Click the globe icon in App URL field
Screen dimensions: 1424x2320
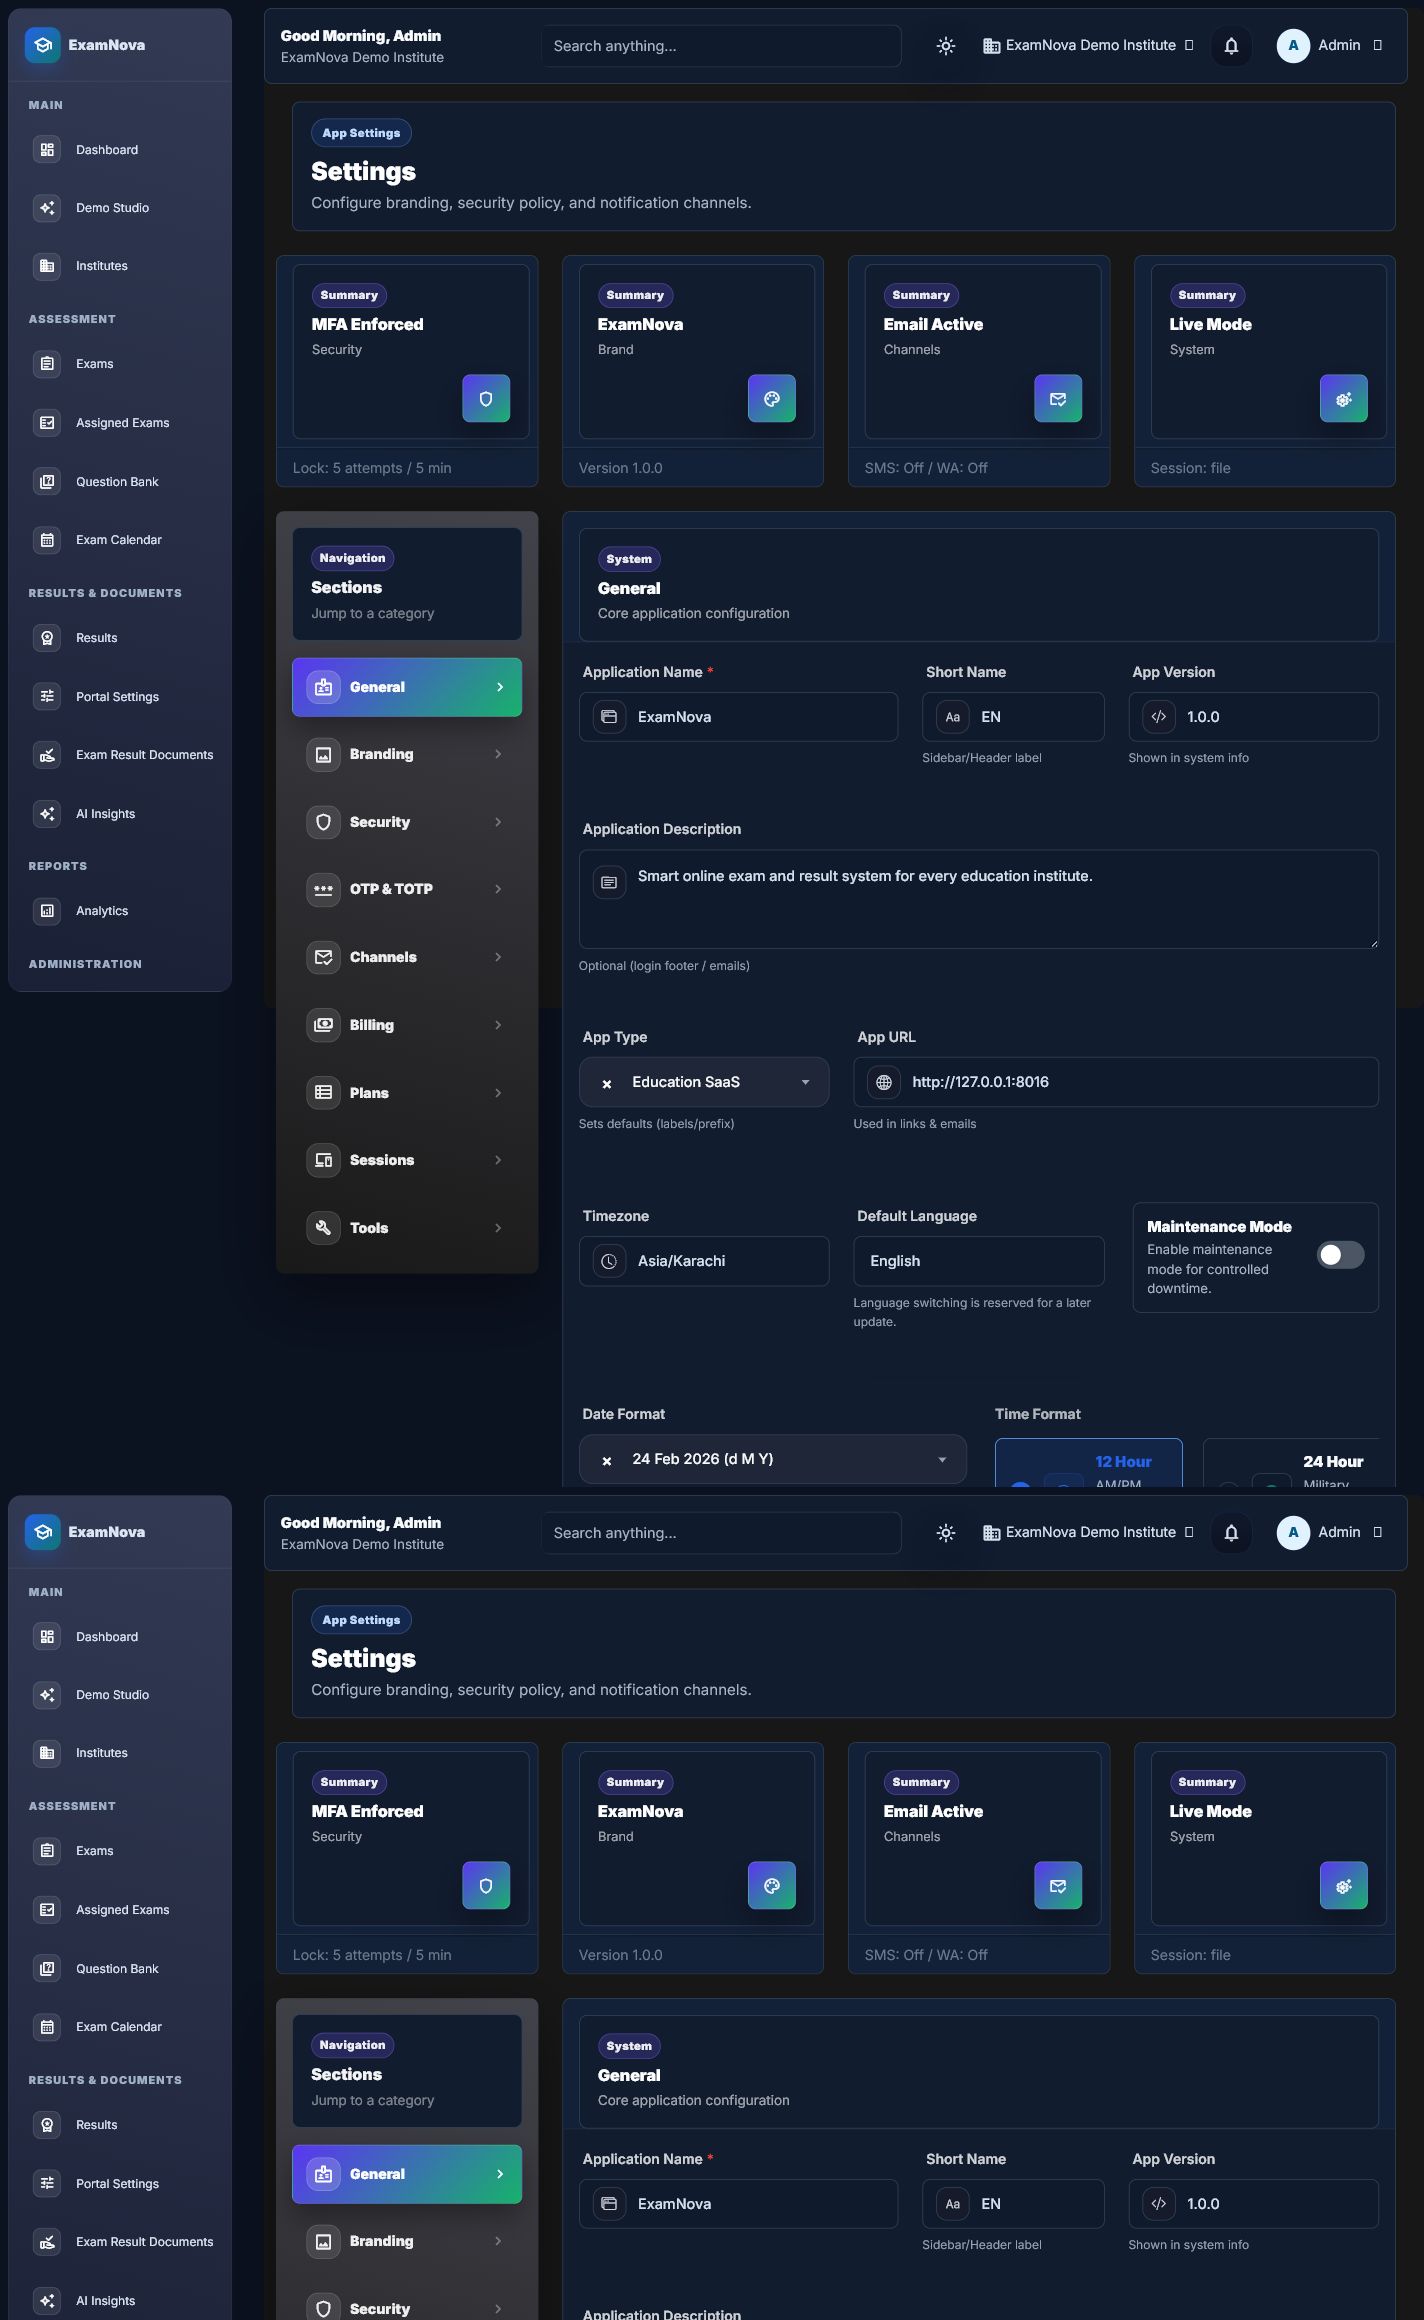[x=883, y=1082]
